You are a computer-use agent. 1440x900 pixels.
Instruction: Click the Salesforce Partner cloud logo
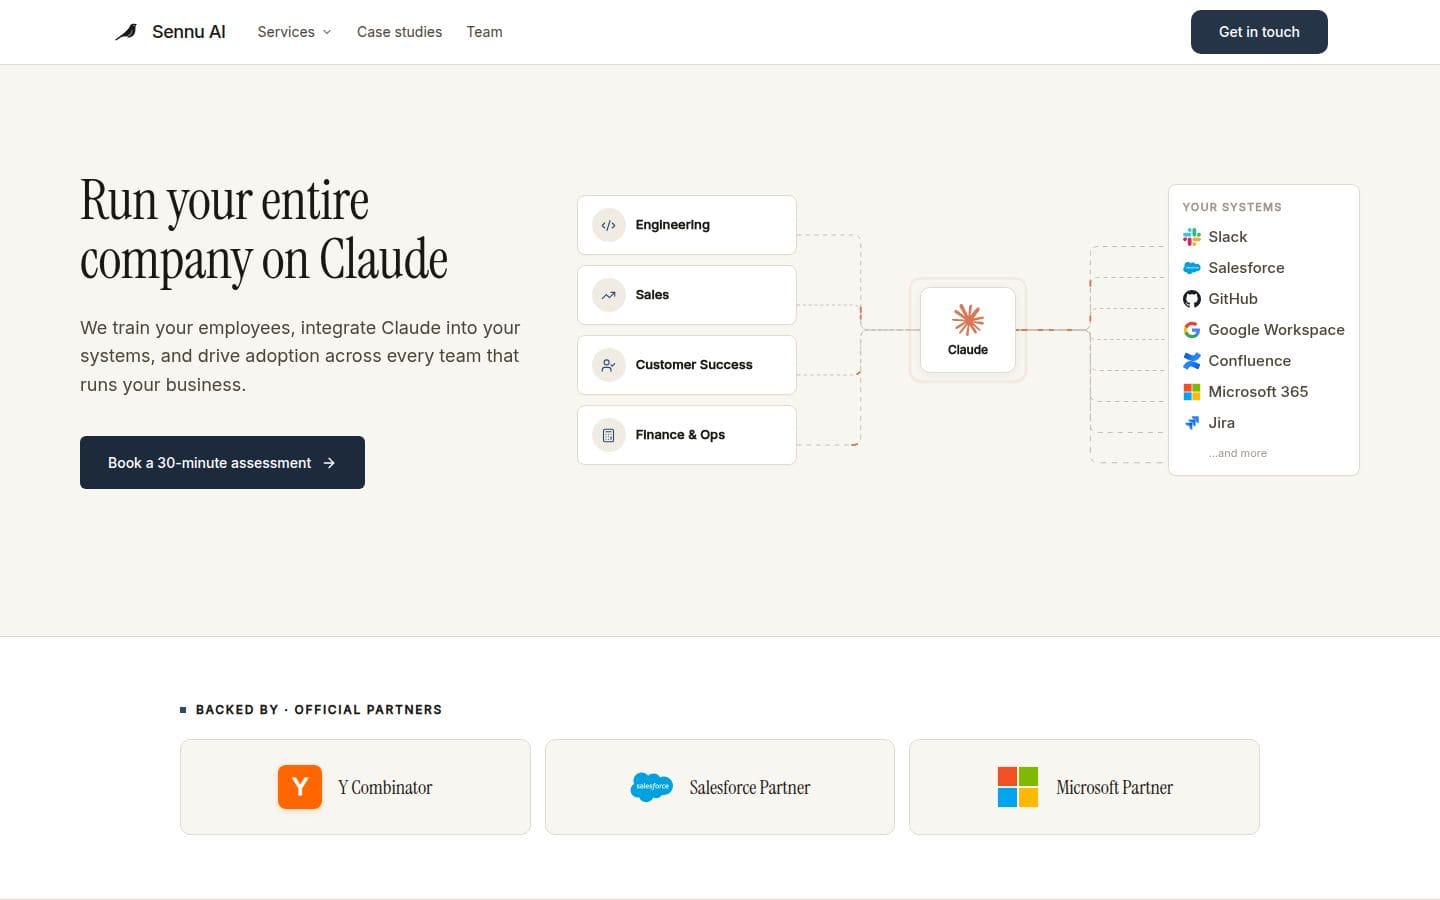[x=652, y=787]
